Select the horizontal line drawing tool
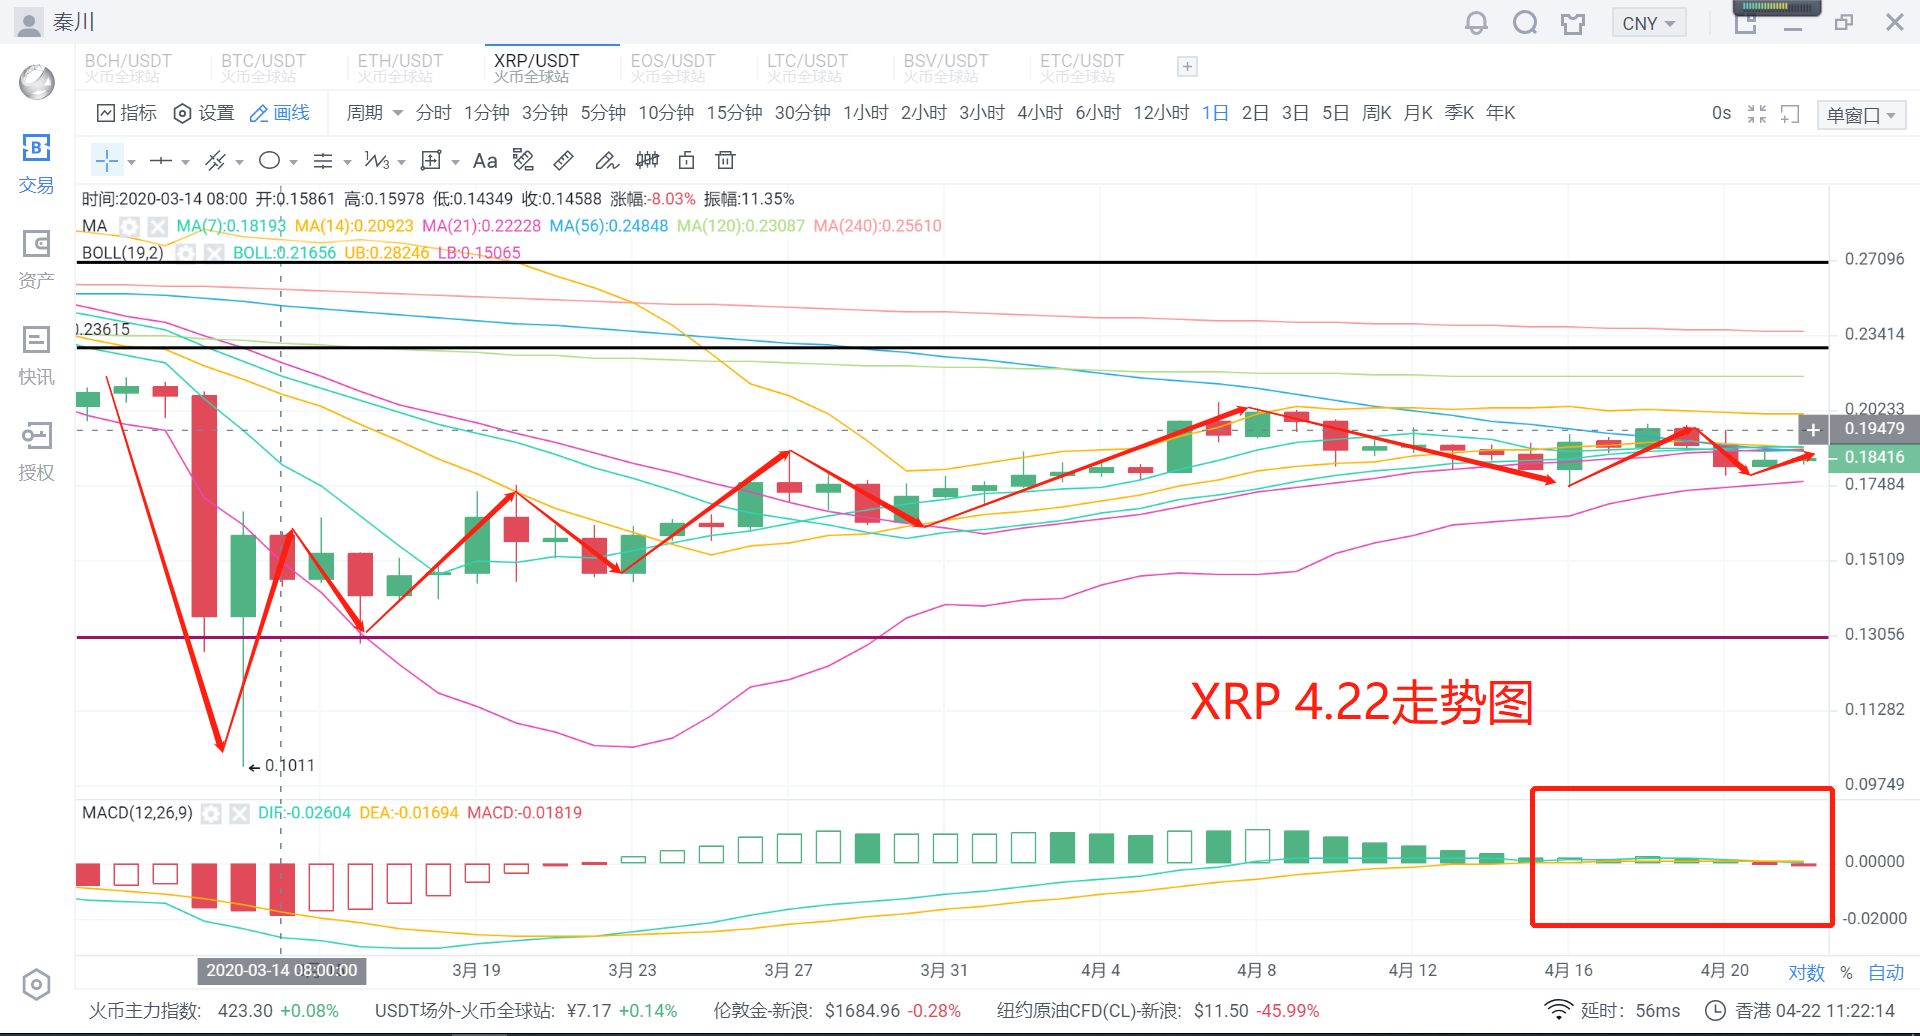 tap(161, 160)
